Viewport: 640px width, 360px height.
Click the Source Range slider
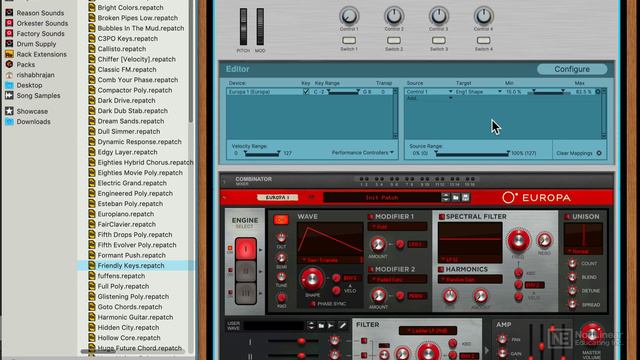(472, 154)
